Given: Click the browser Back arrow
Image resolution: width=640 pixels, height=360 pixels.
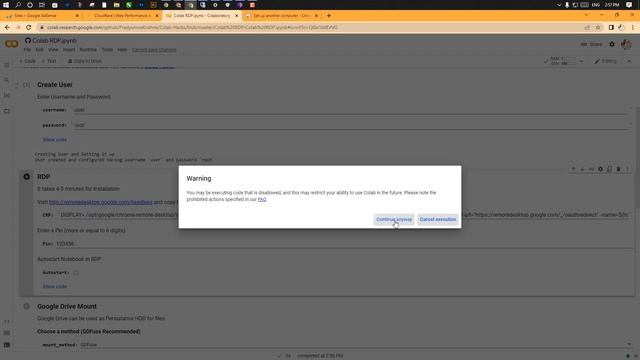Looking at the screenshot, I should point(7,27).
